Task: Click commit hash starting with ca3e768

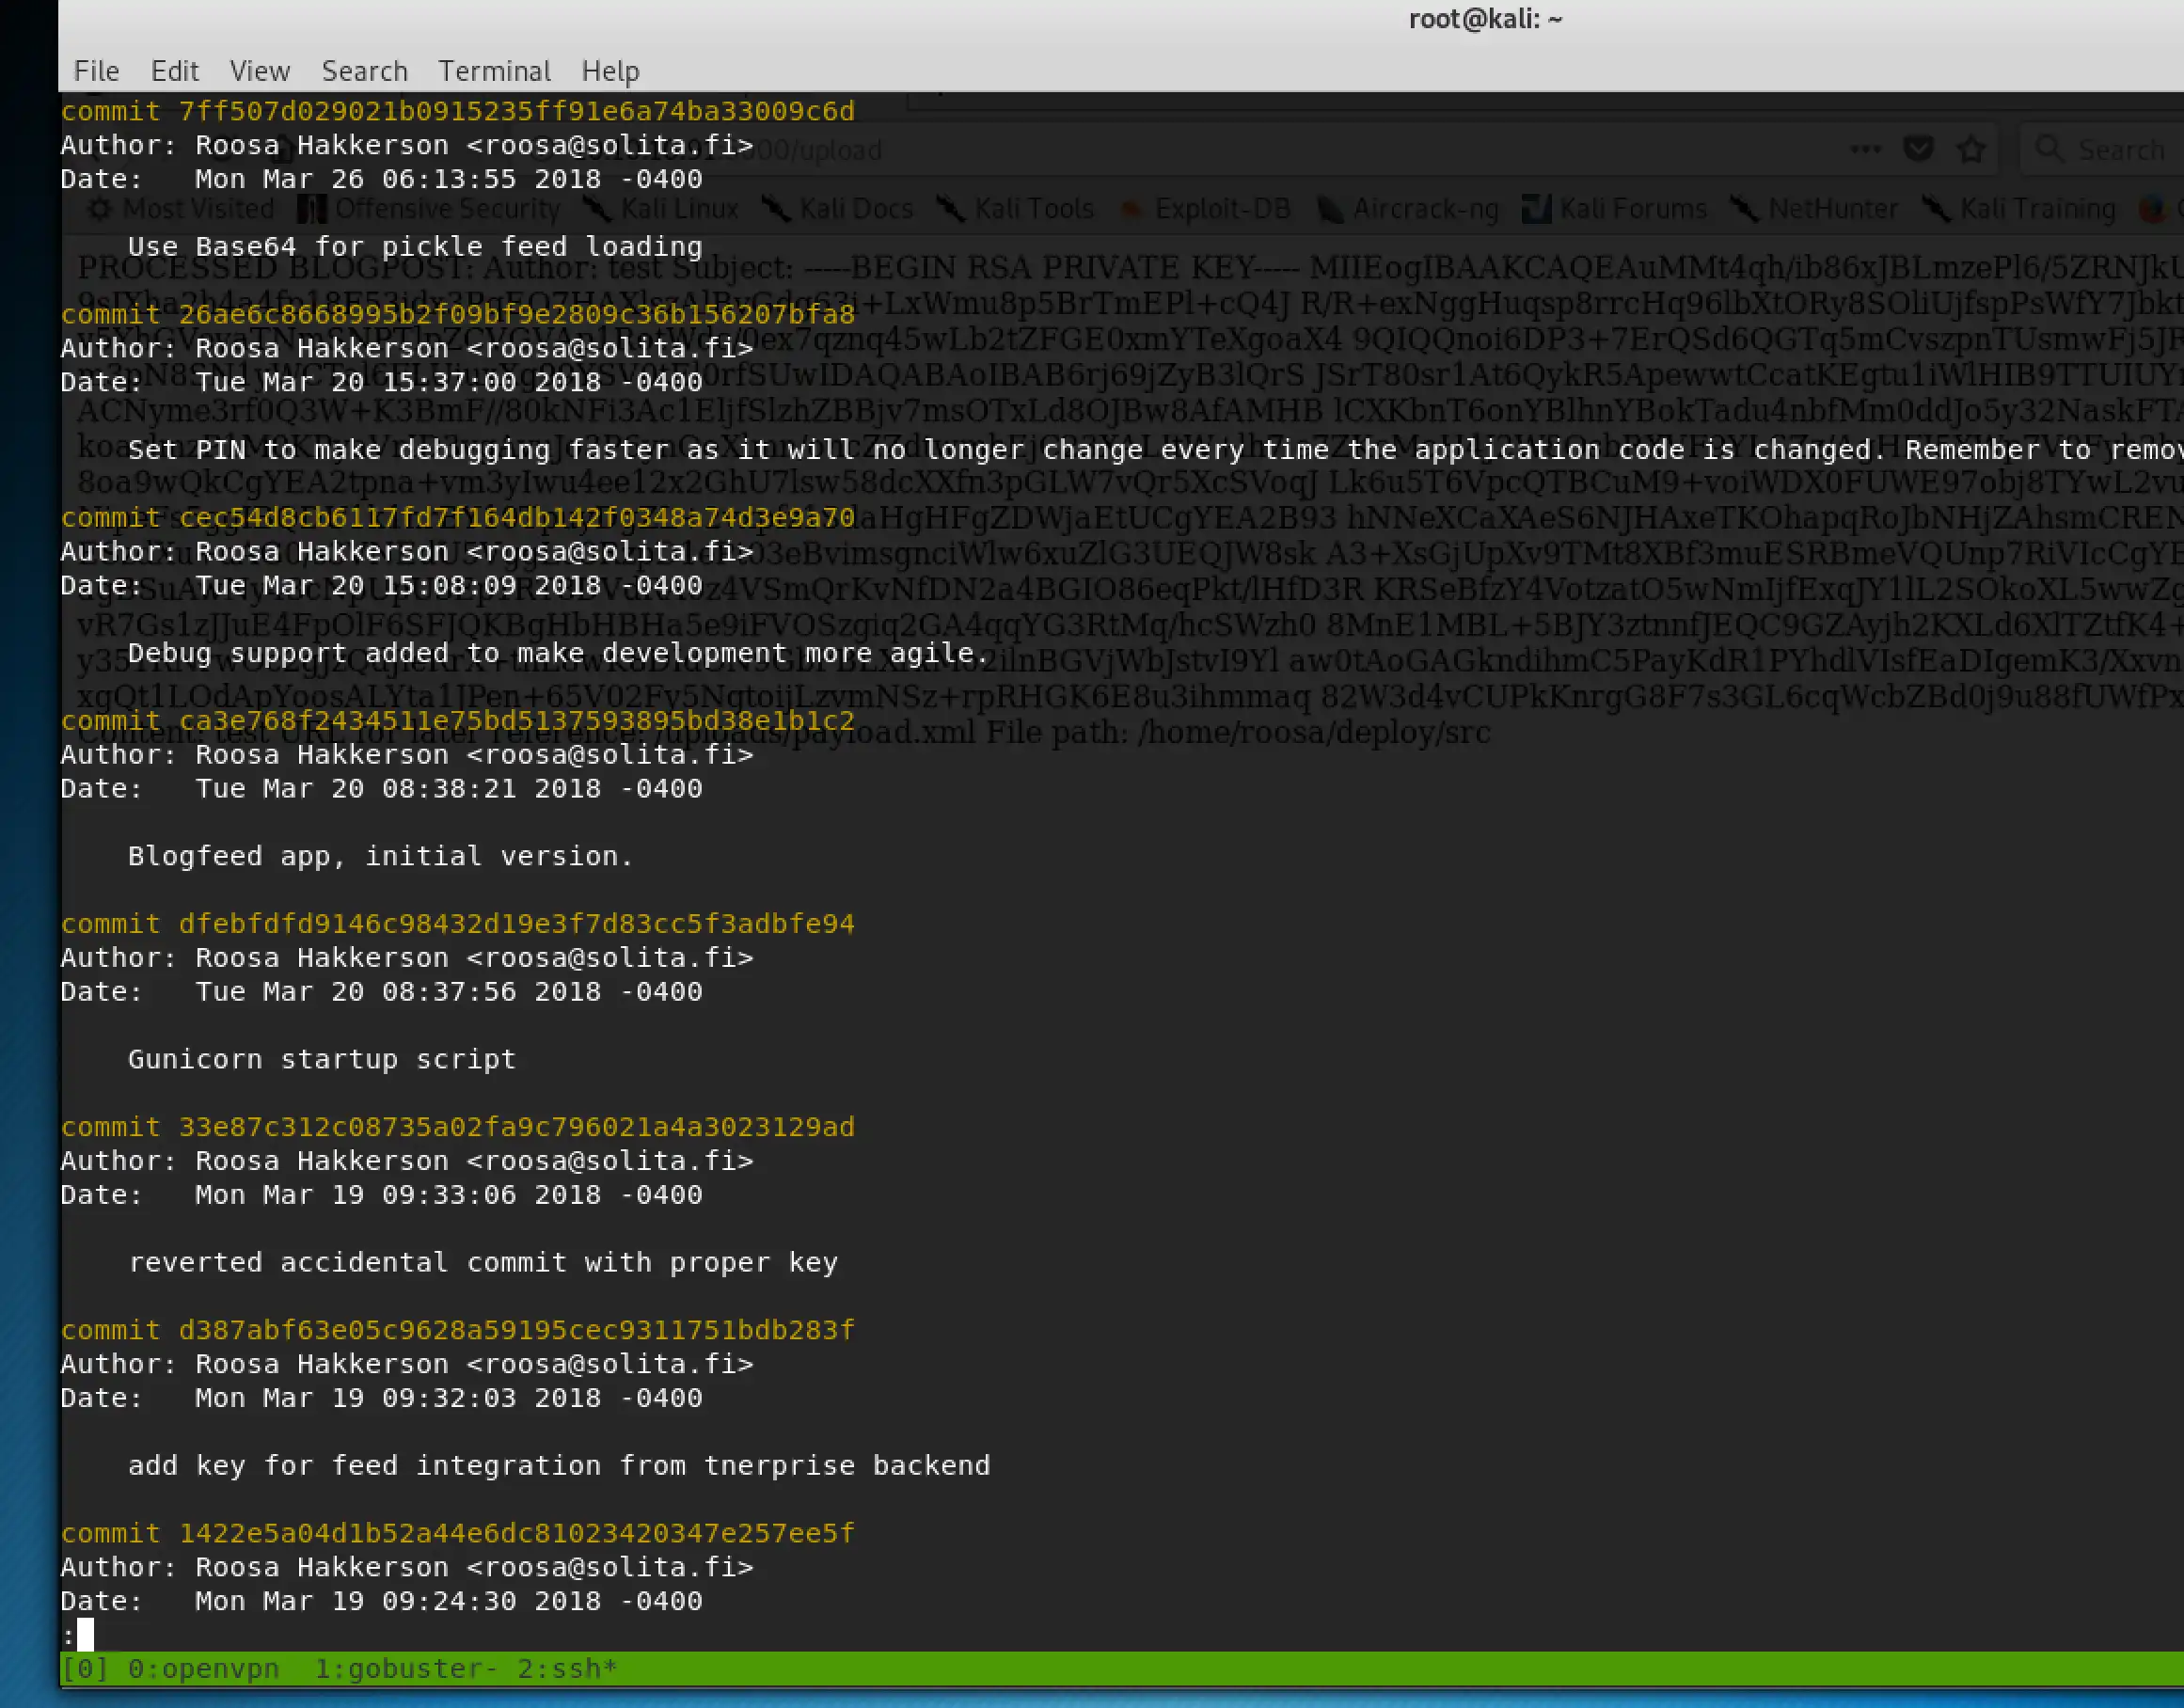Action: click(x=516, y=720)
